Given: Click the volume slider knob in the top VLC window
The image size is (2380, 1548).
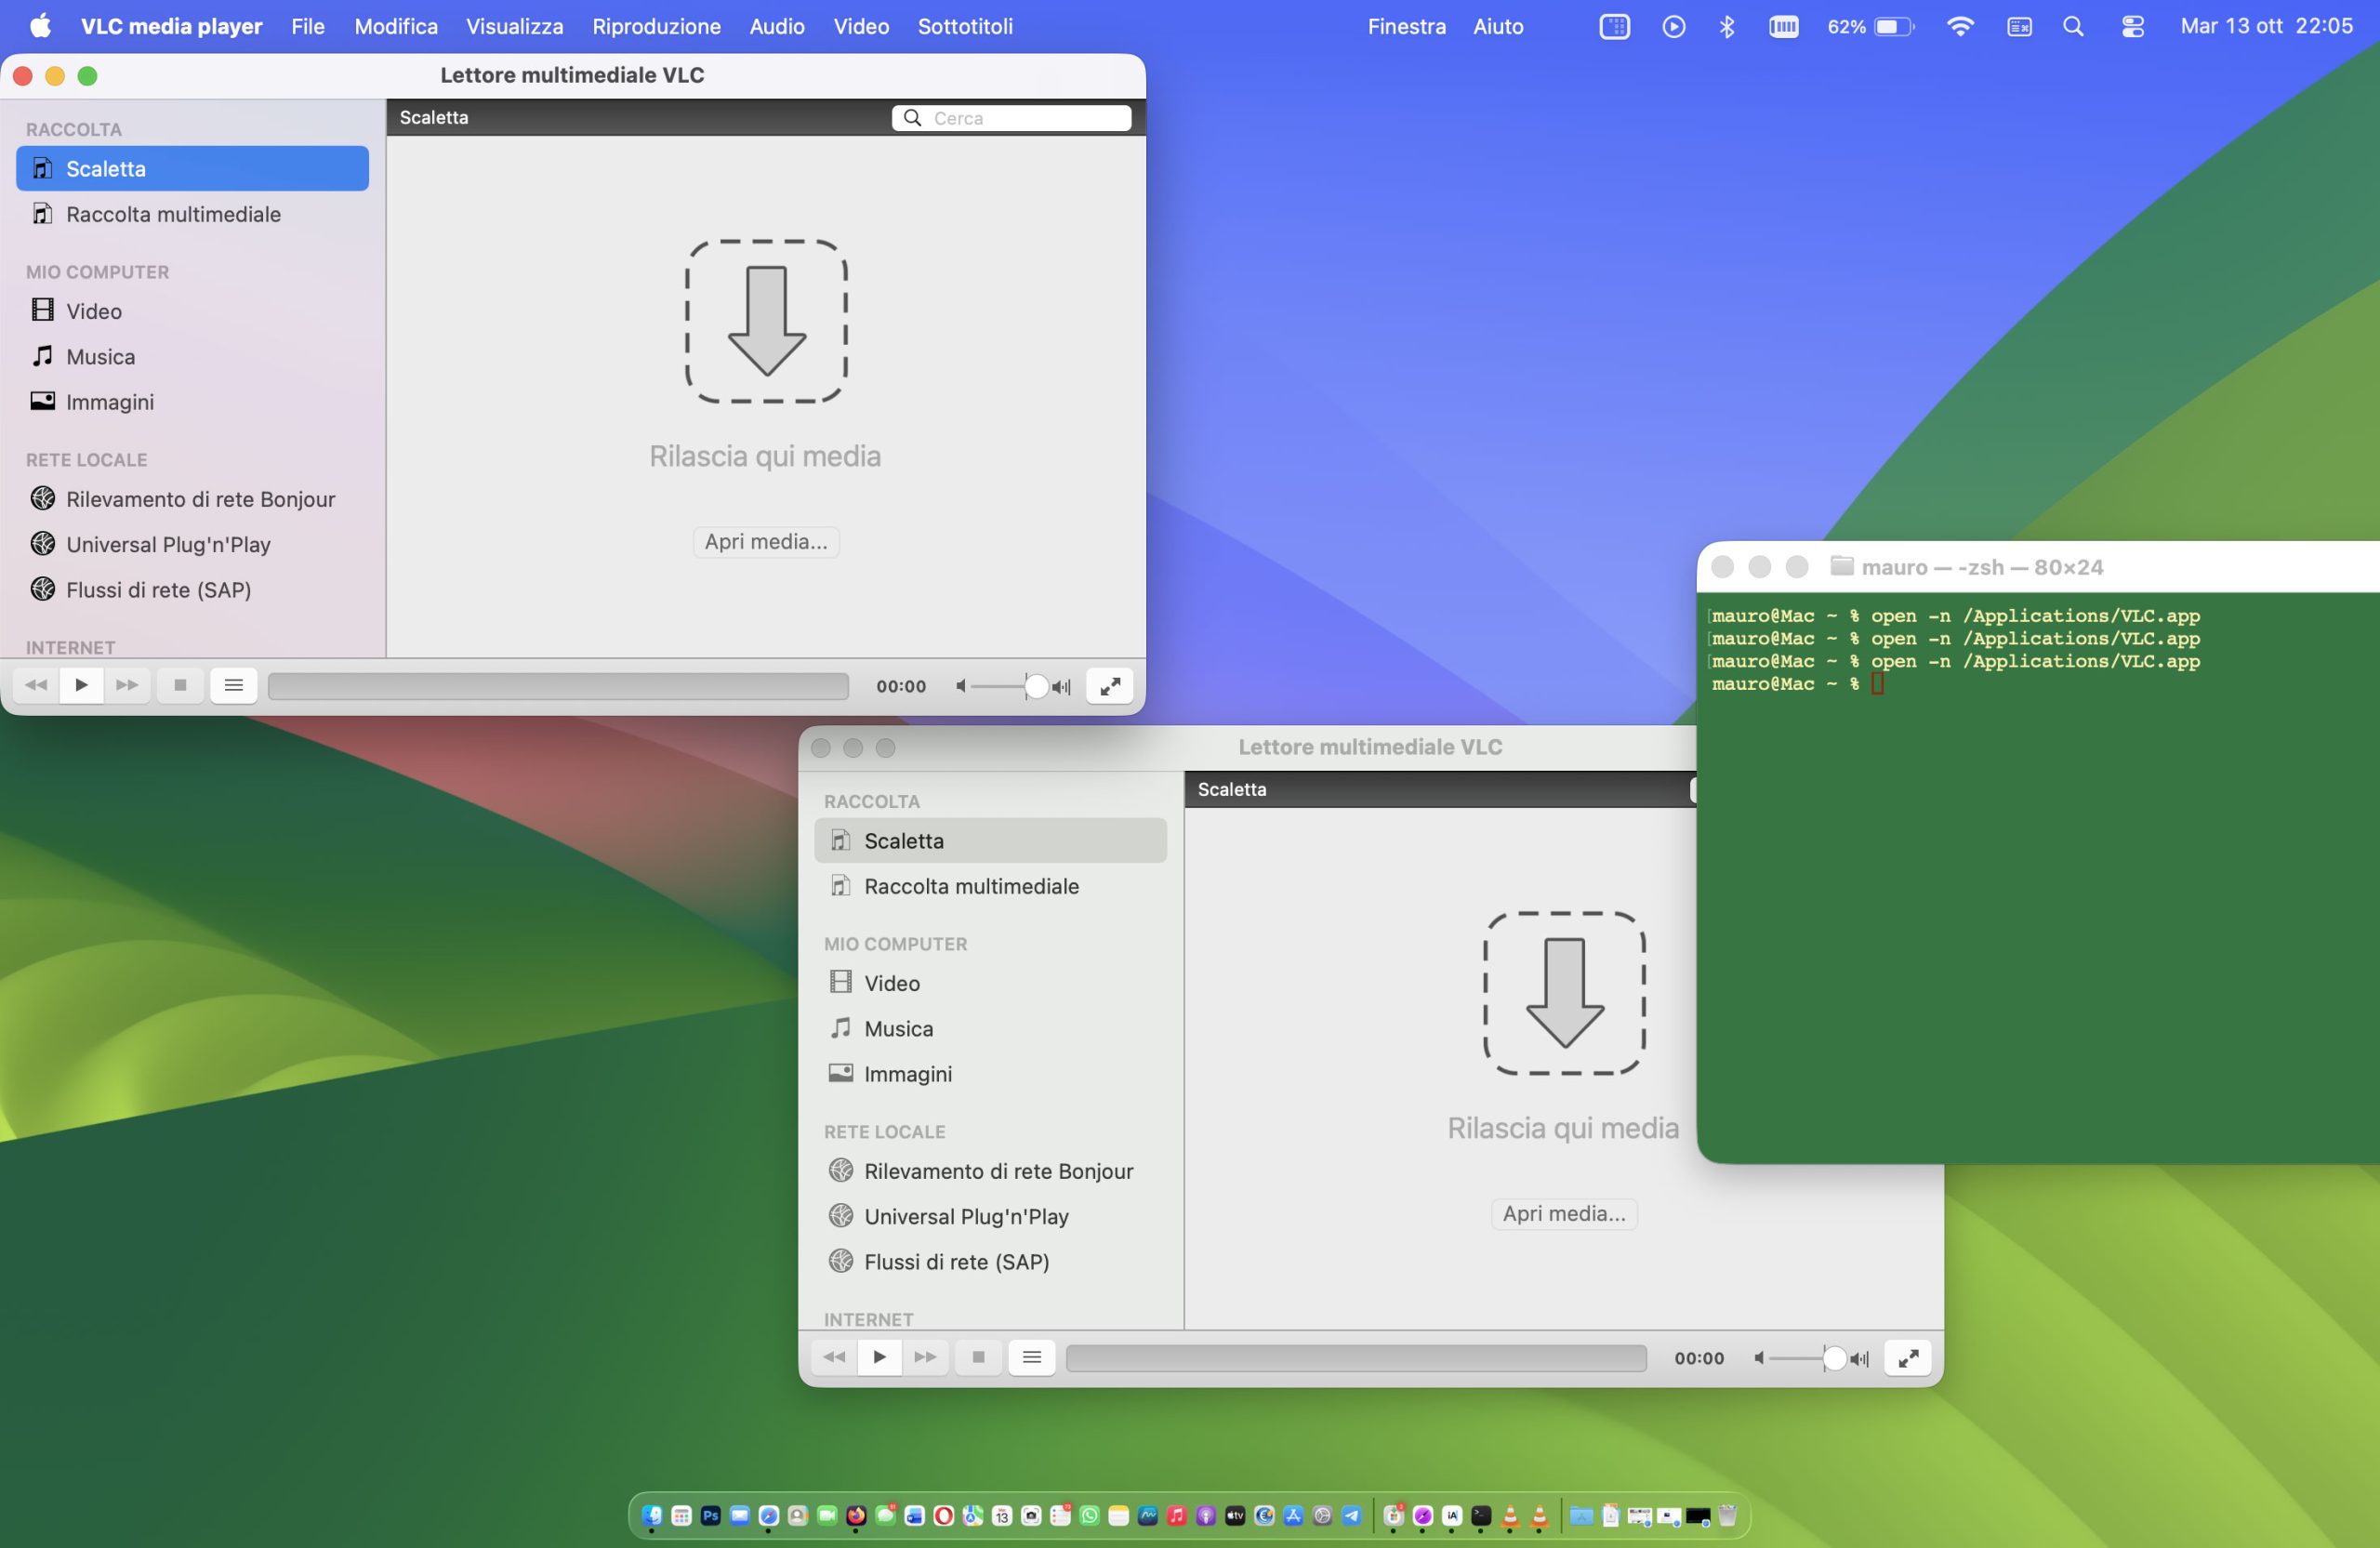Looking at the screenshot, I should tap(1036, 686).
